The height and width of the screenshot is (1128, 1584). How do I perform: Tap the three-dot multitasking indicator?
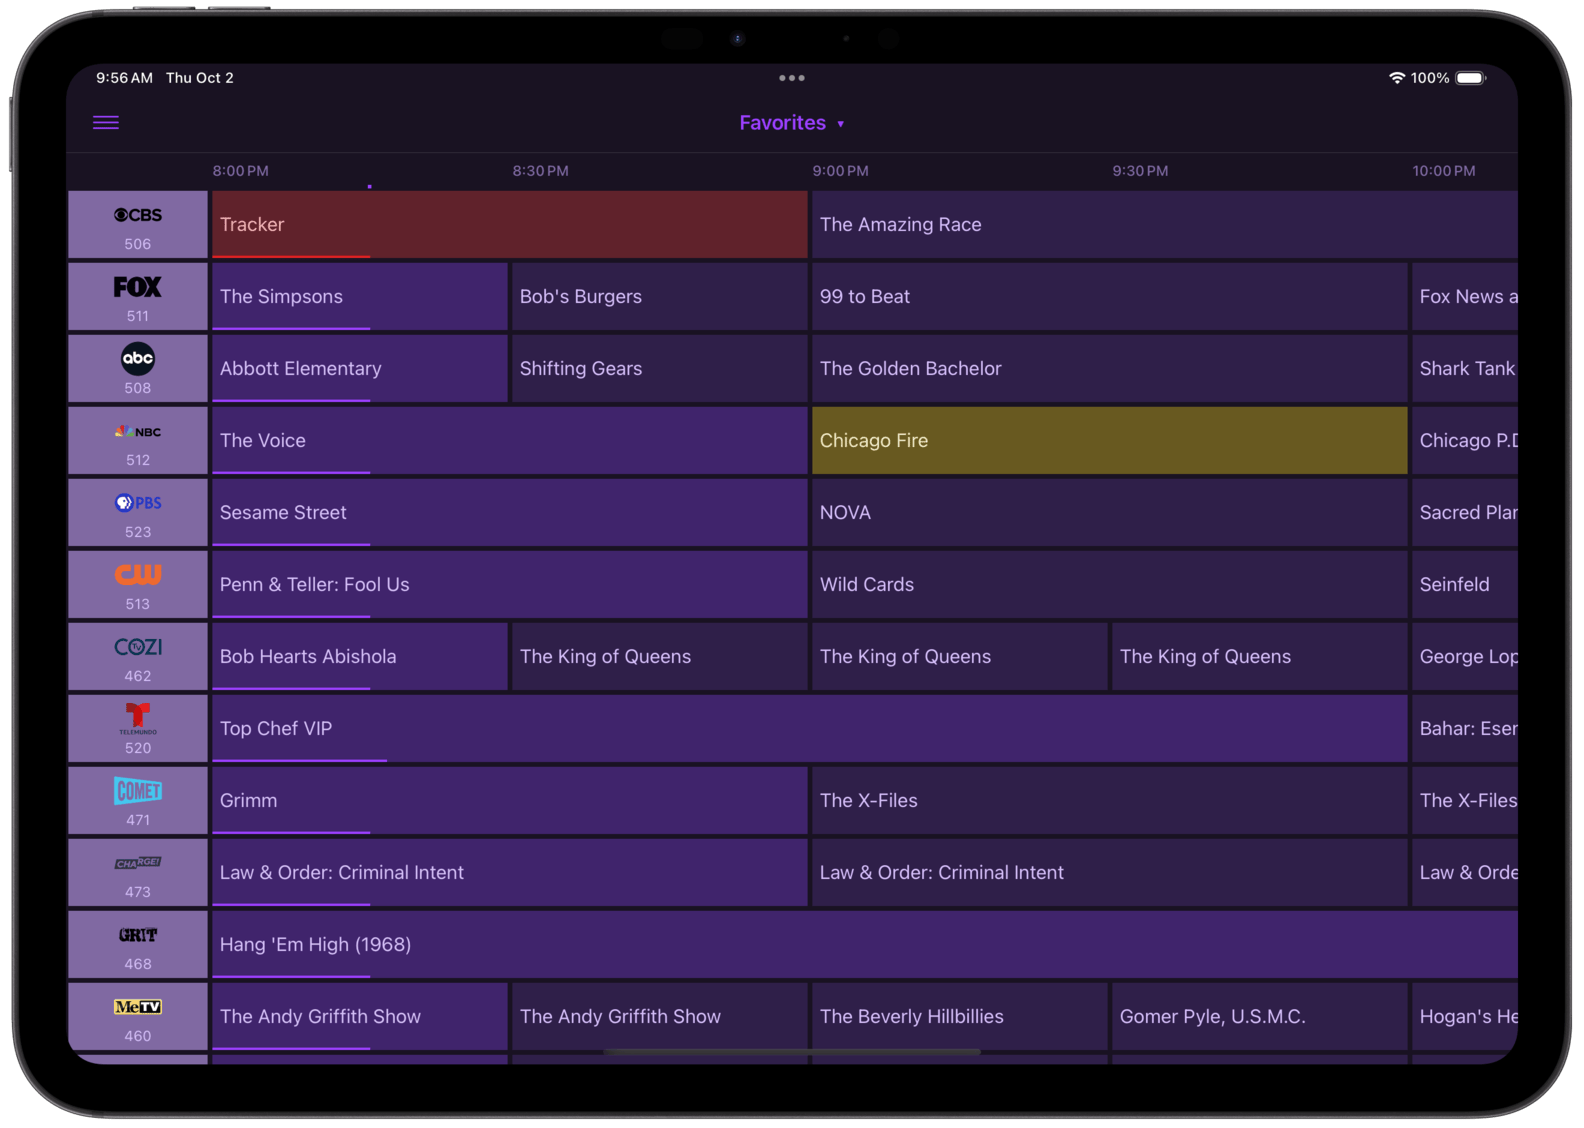791,78
